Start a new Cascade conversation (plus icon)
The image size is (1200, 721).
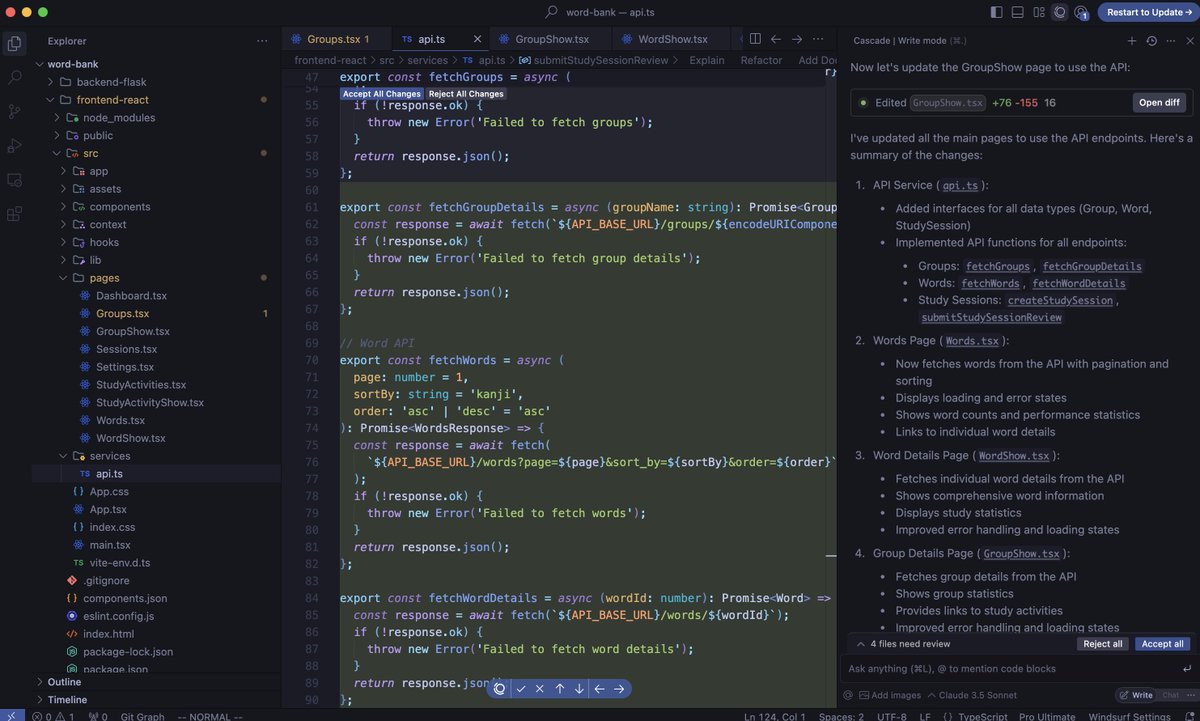1132,41
